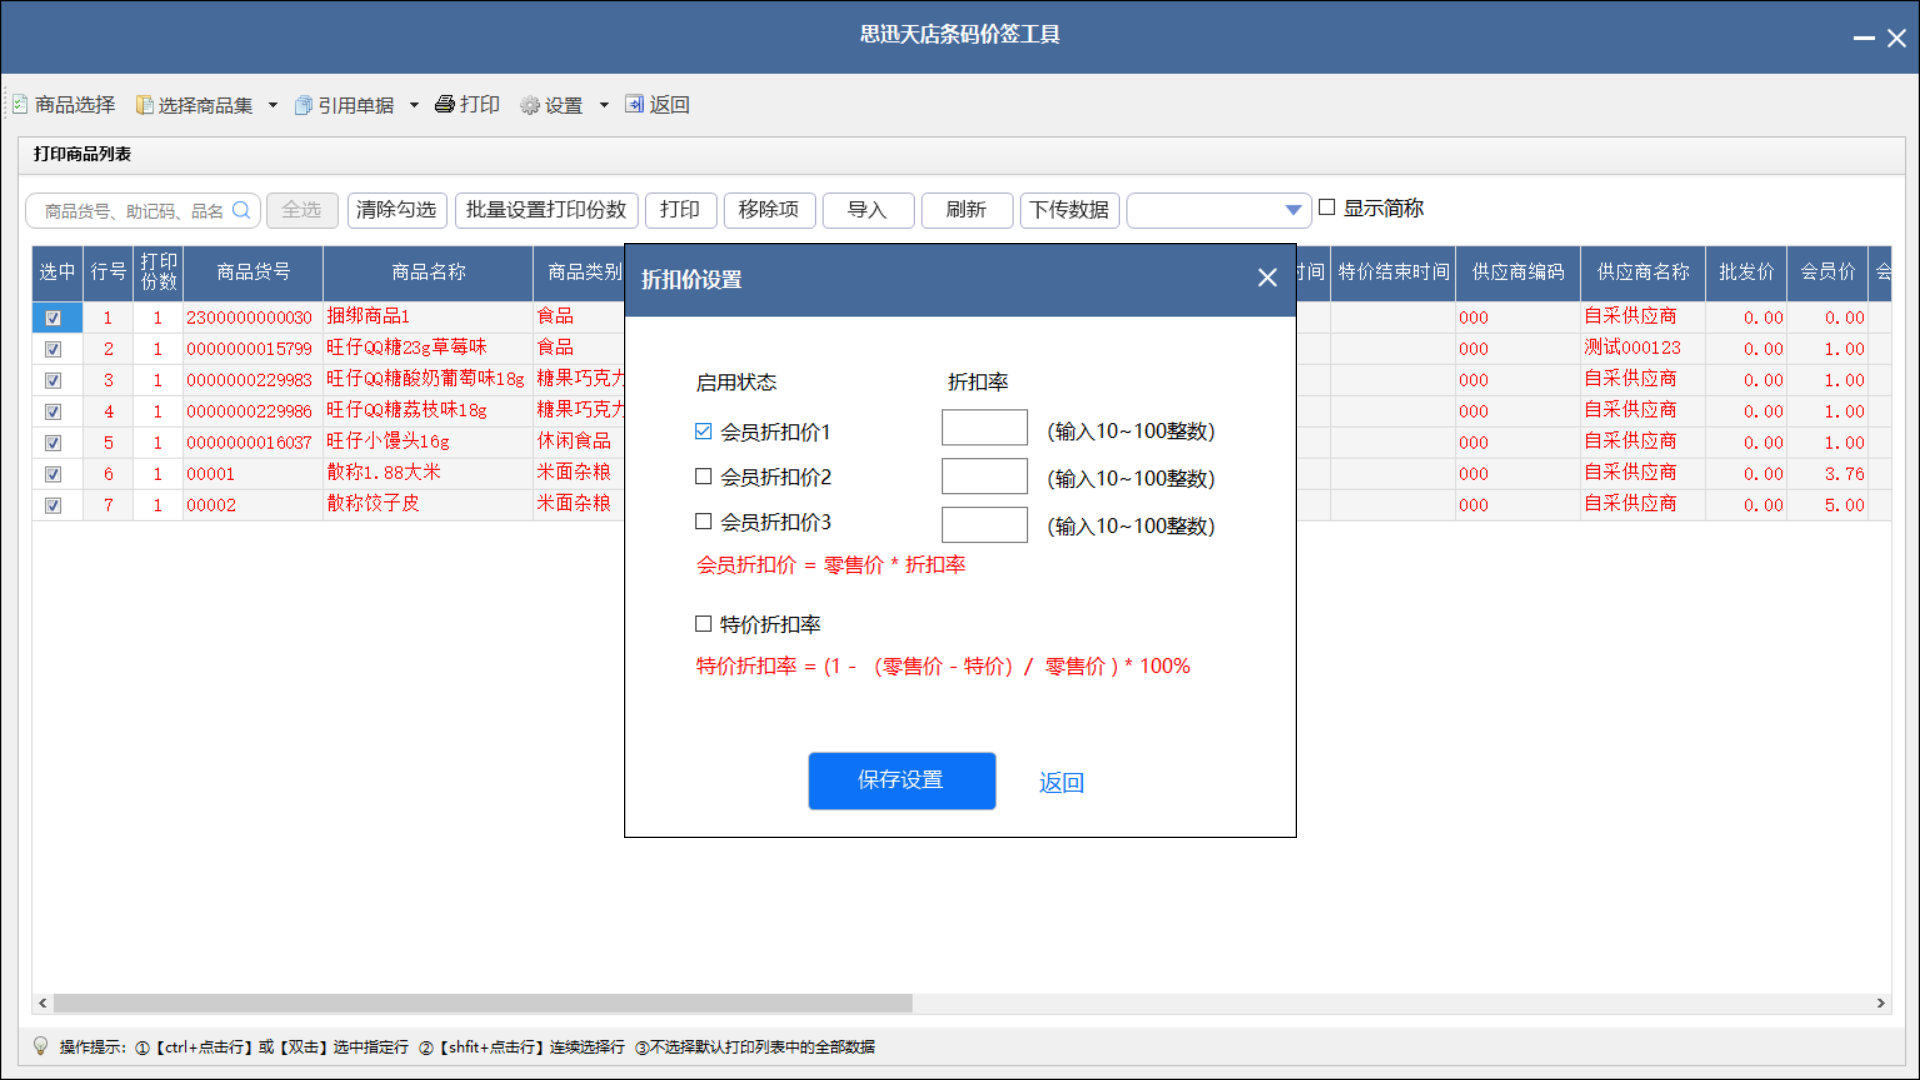Click the 选择商品集 toolbar icon
The width and height of the screenshot is (1920, 1080).
point(144,104)
